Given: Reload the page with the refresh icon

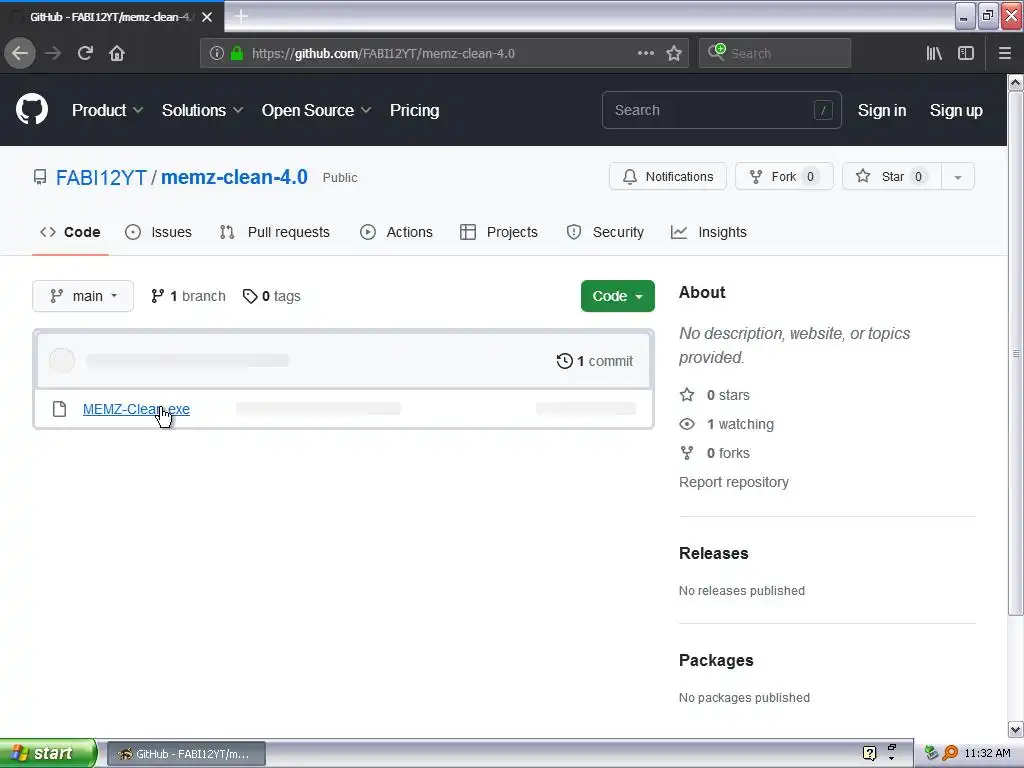Looking at the screenshot, I should [85, 53].
